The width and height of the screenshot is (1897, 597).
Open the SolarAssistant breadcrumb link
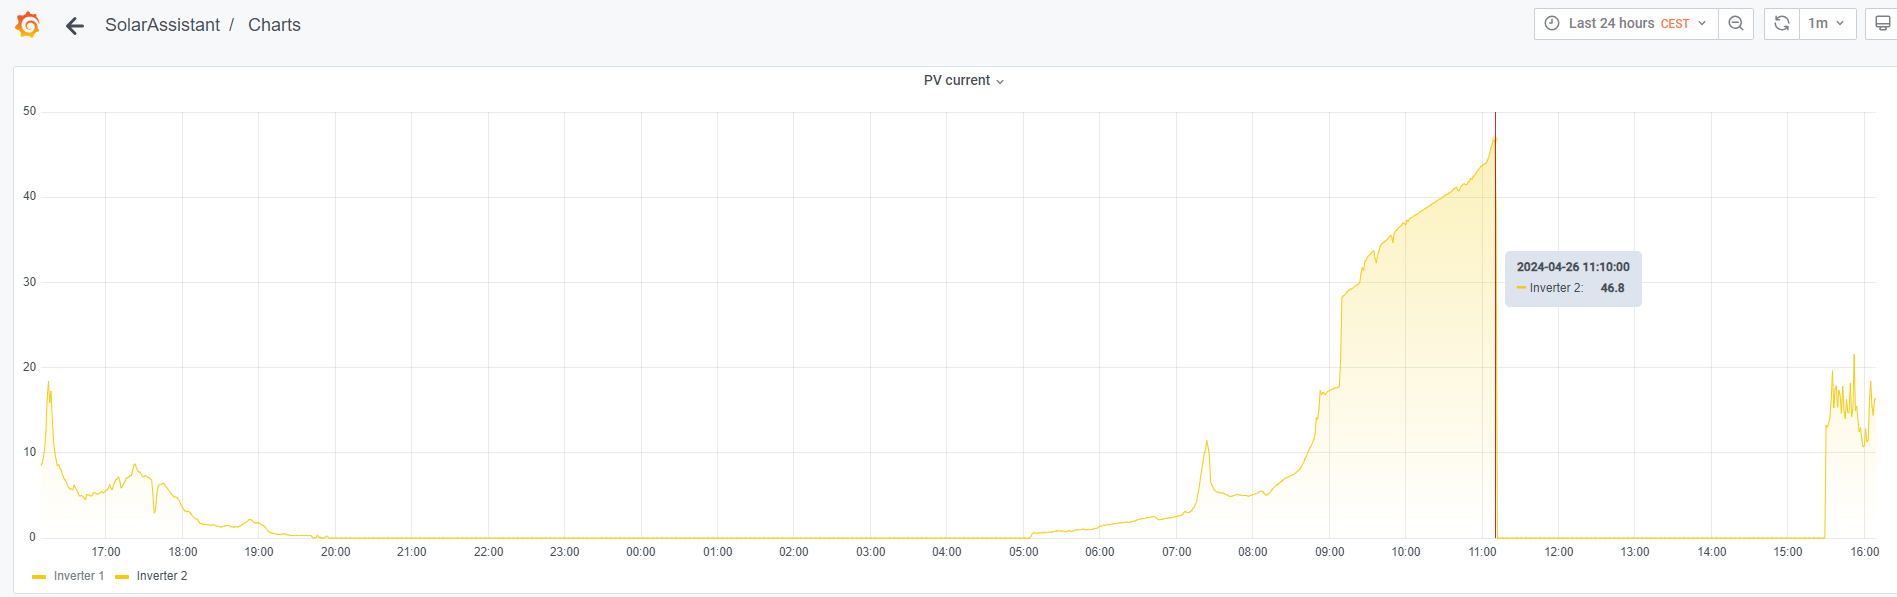(x=162, y=25)
